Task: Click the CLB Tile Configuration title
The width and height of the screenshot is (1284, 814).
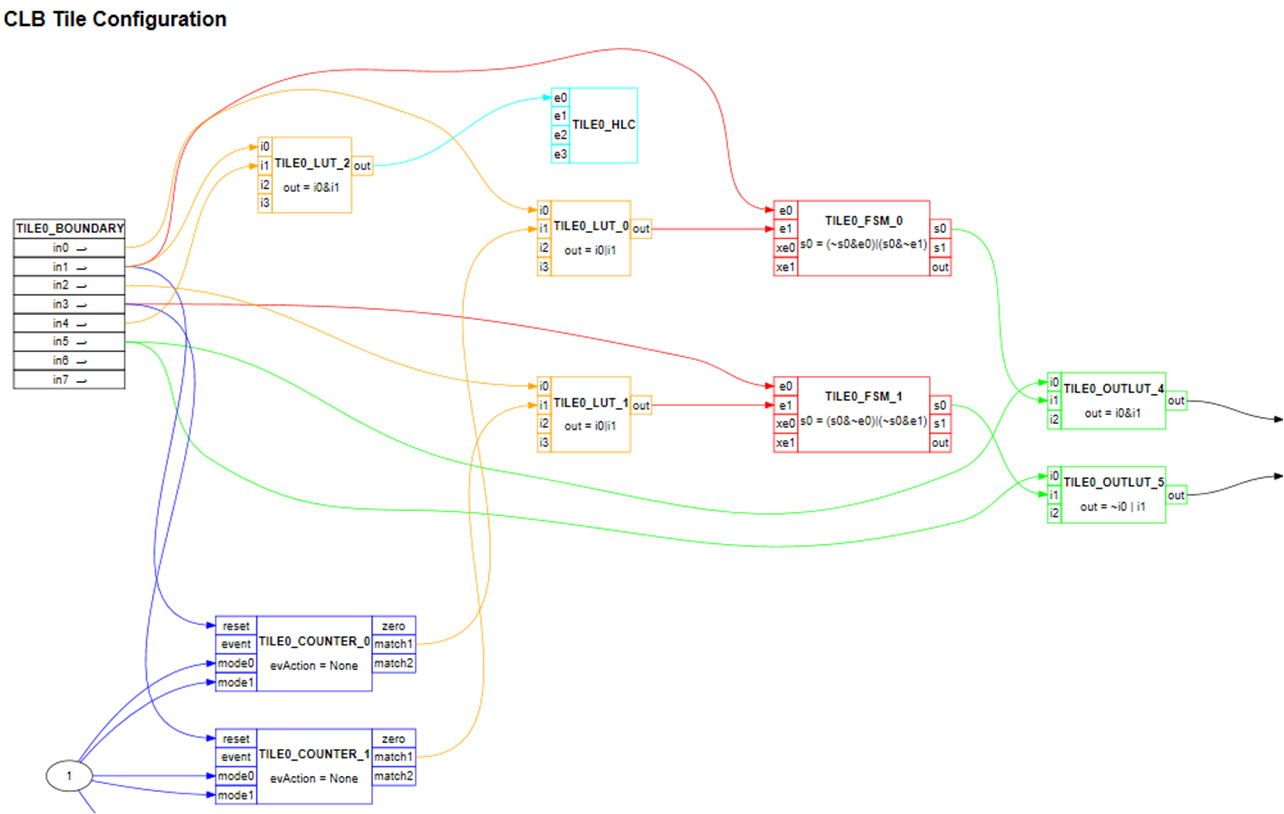Action: [116, 18]
